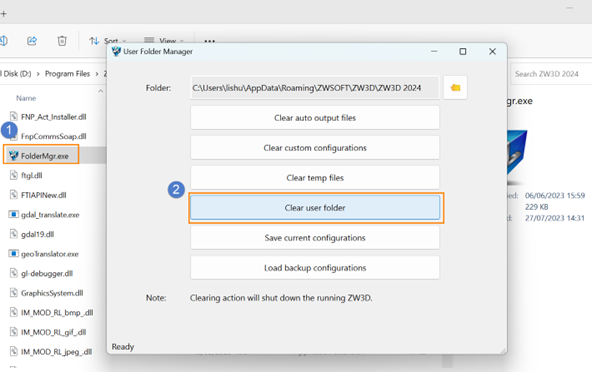Screen dimensions: 592x372
Task: Click the FolderMgr.exe file icon
Action: point(14,155)
